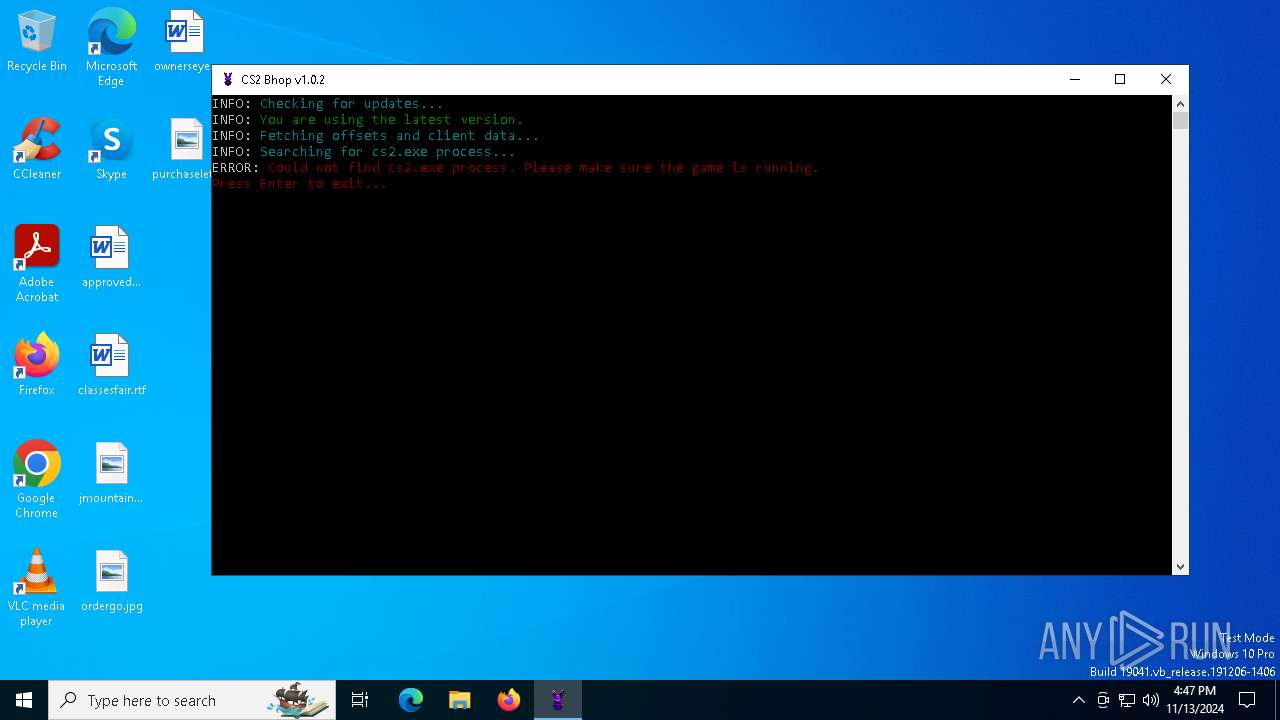1280x720 pixels.
Task: Click console scrollbar down arrow
Action: [x=1180, y=567]
